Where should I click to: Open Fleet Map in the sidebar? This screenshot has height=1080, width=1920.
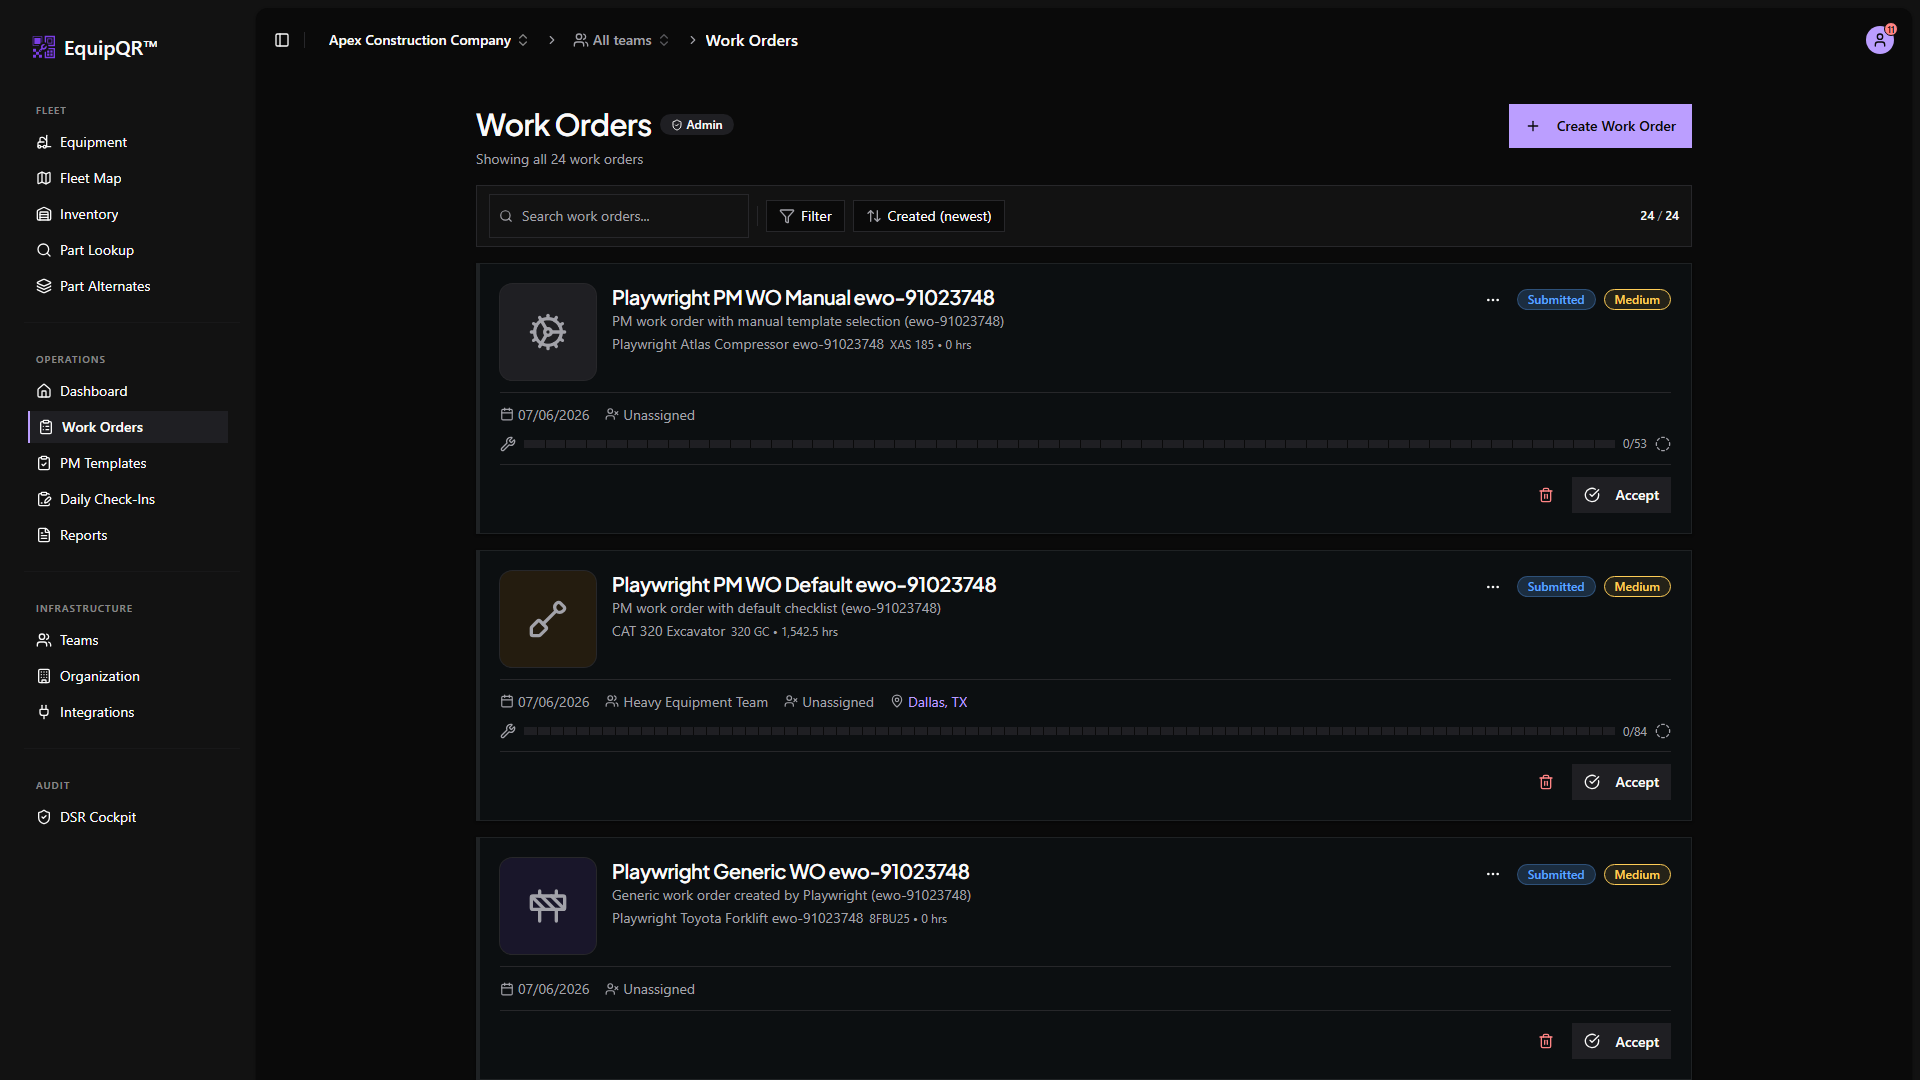pos(128,178)
